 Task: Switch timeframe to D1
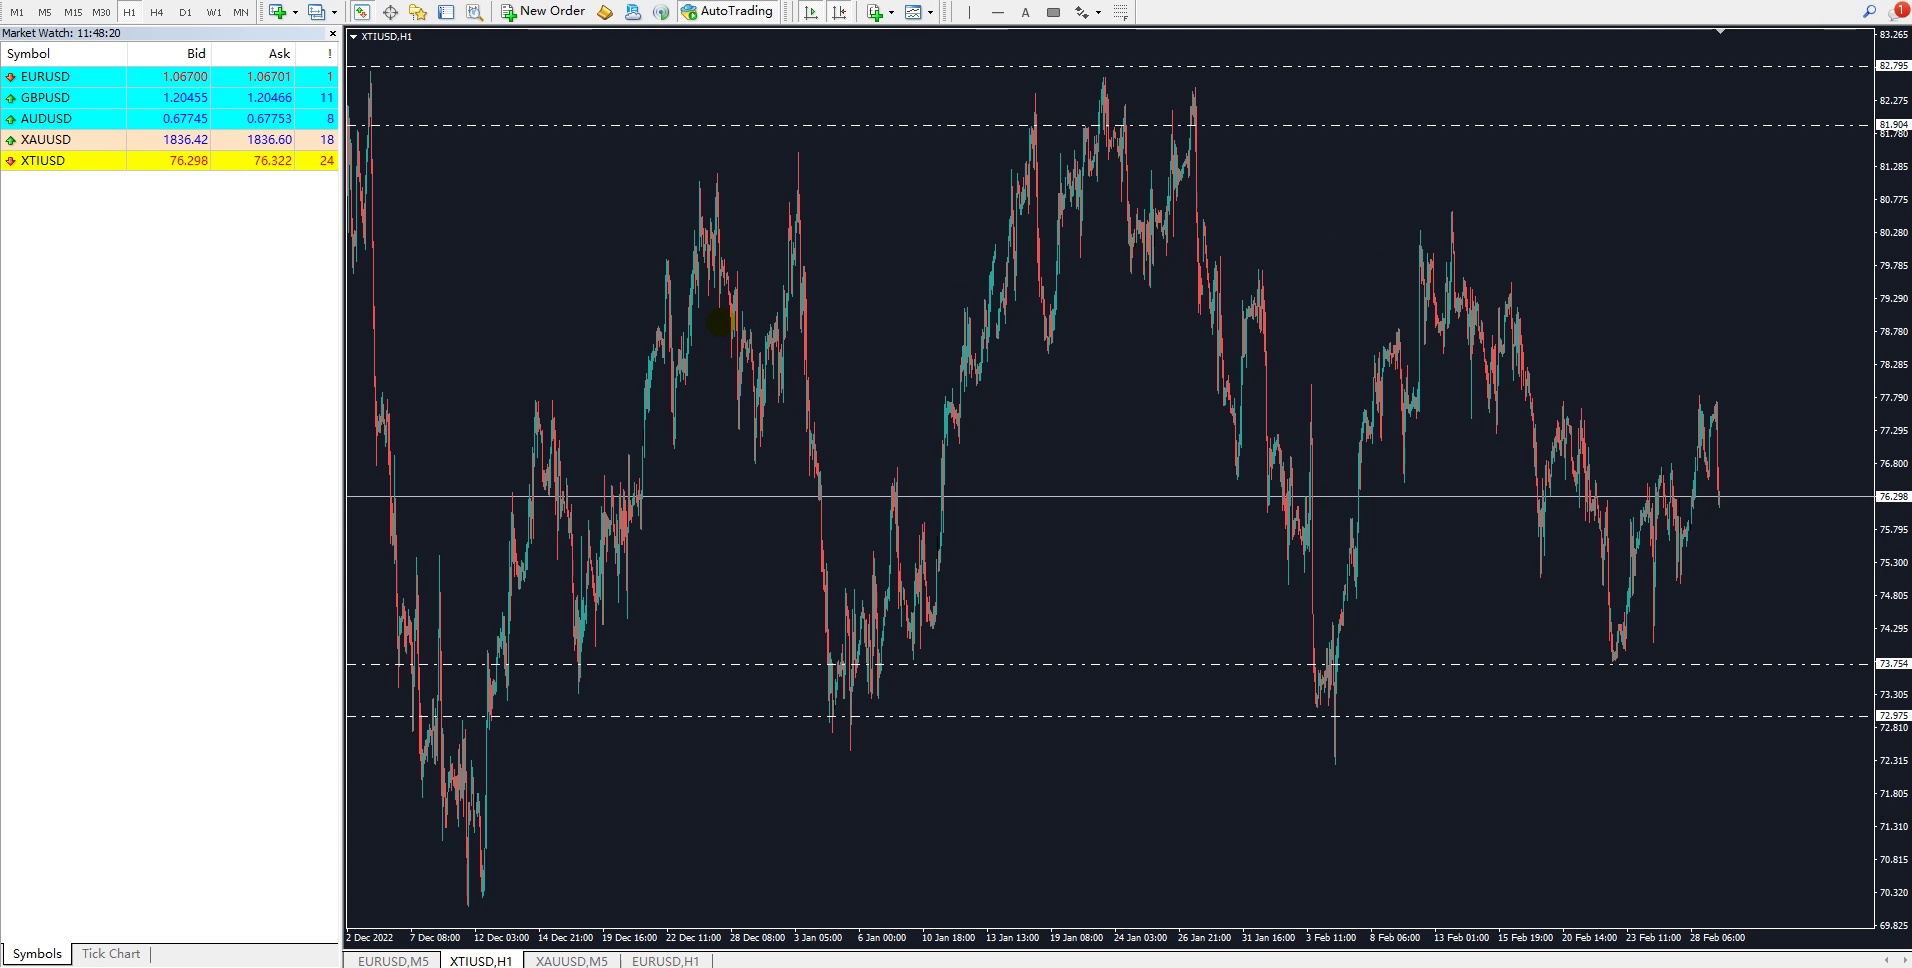(x=185, y=12)
